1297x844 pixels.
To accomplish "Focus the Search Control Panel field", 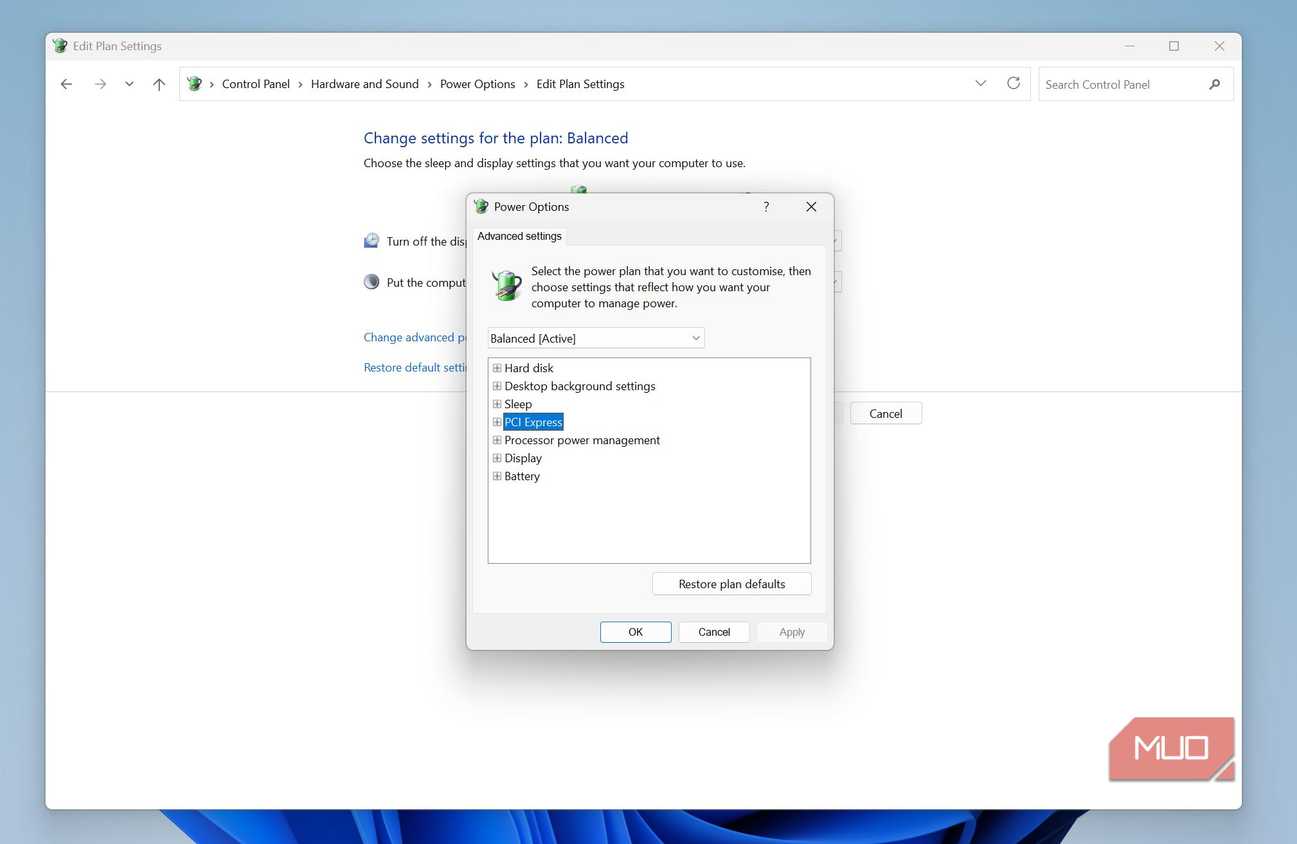I will pyautogui.click(x=1136, y=84).
